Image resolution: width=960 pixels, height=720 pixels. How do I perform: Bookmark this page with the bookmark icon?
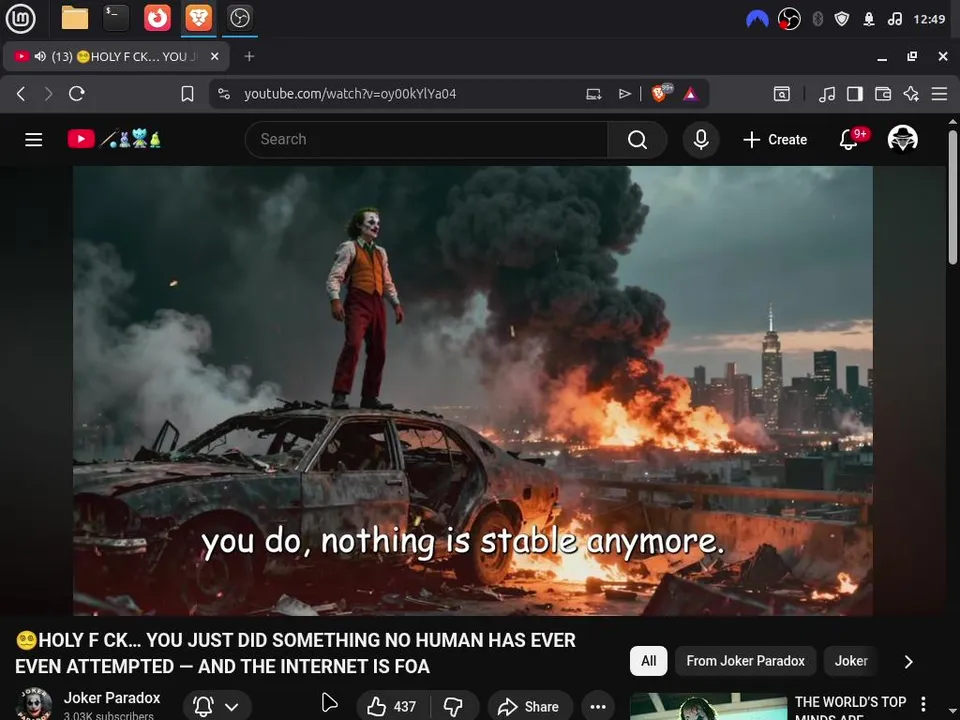187,94
